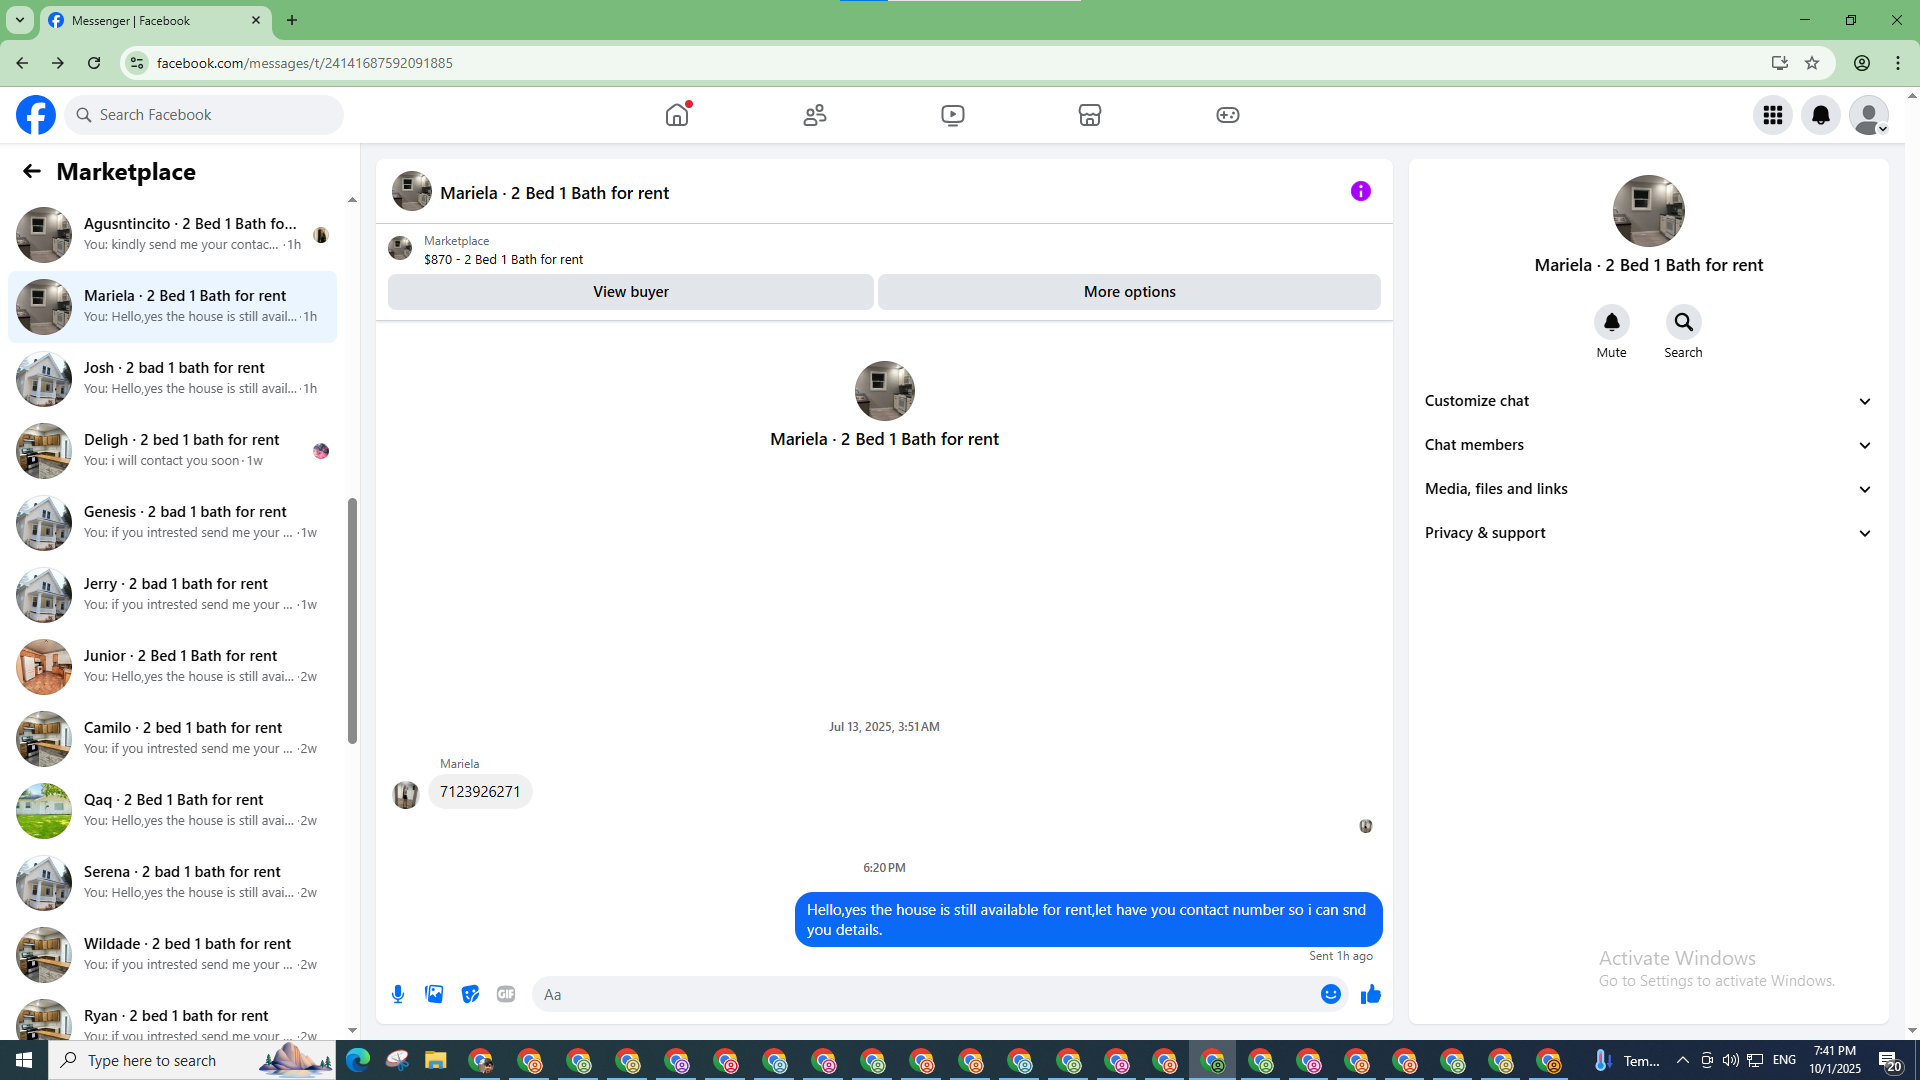
Task: Open Windows notification center
Action: tap(1889, 1060)
